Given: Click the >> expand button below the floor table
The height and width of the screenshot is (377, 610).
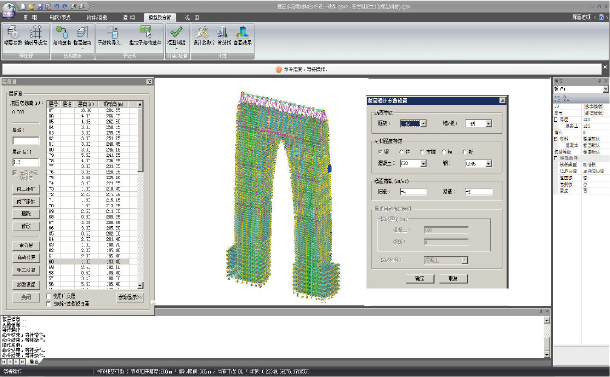Looking at the screenshot, I should (x=130, y=297).
